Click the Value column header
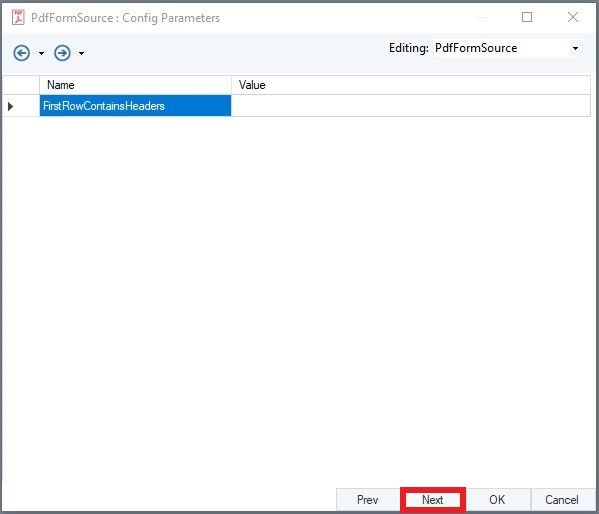The image size is (599, 514). click(411, 85)
